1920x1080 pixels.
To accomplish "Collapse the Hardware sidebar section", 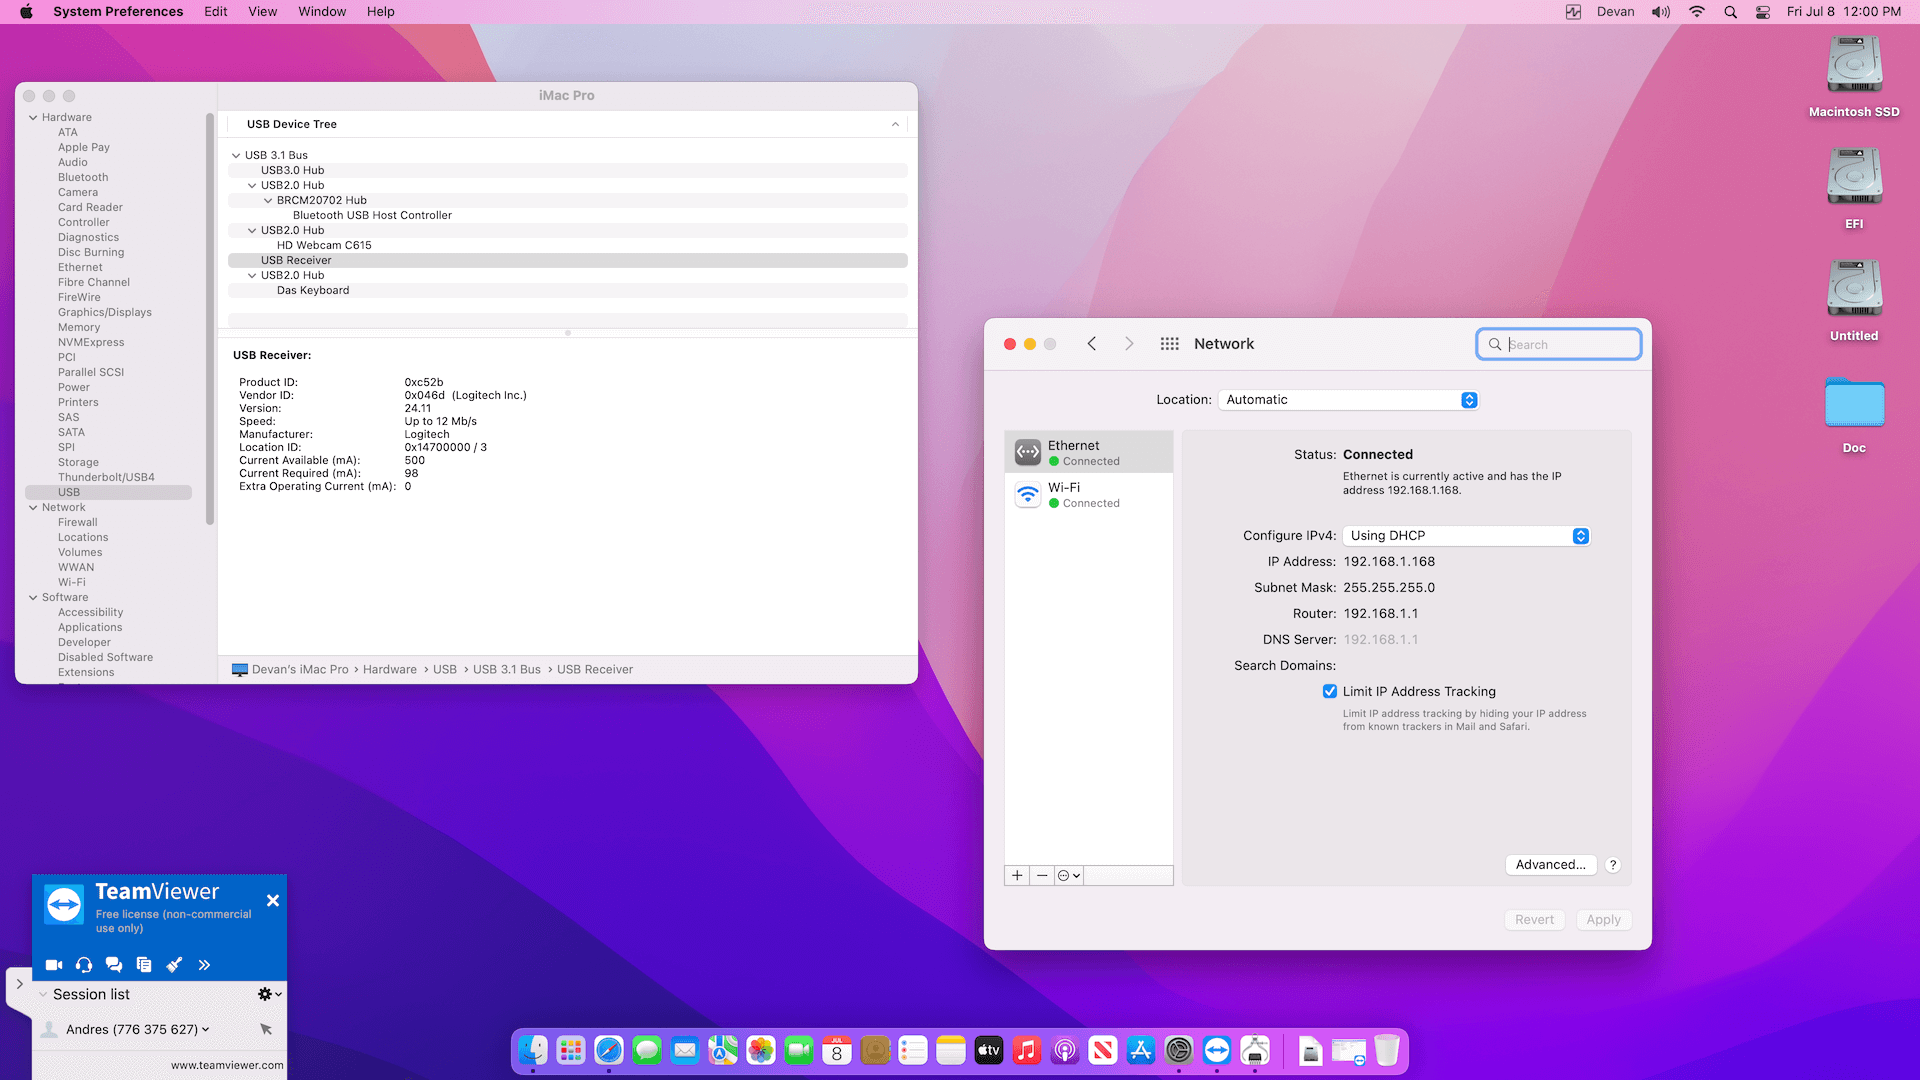I will 33,117.
